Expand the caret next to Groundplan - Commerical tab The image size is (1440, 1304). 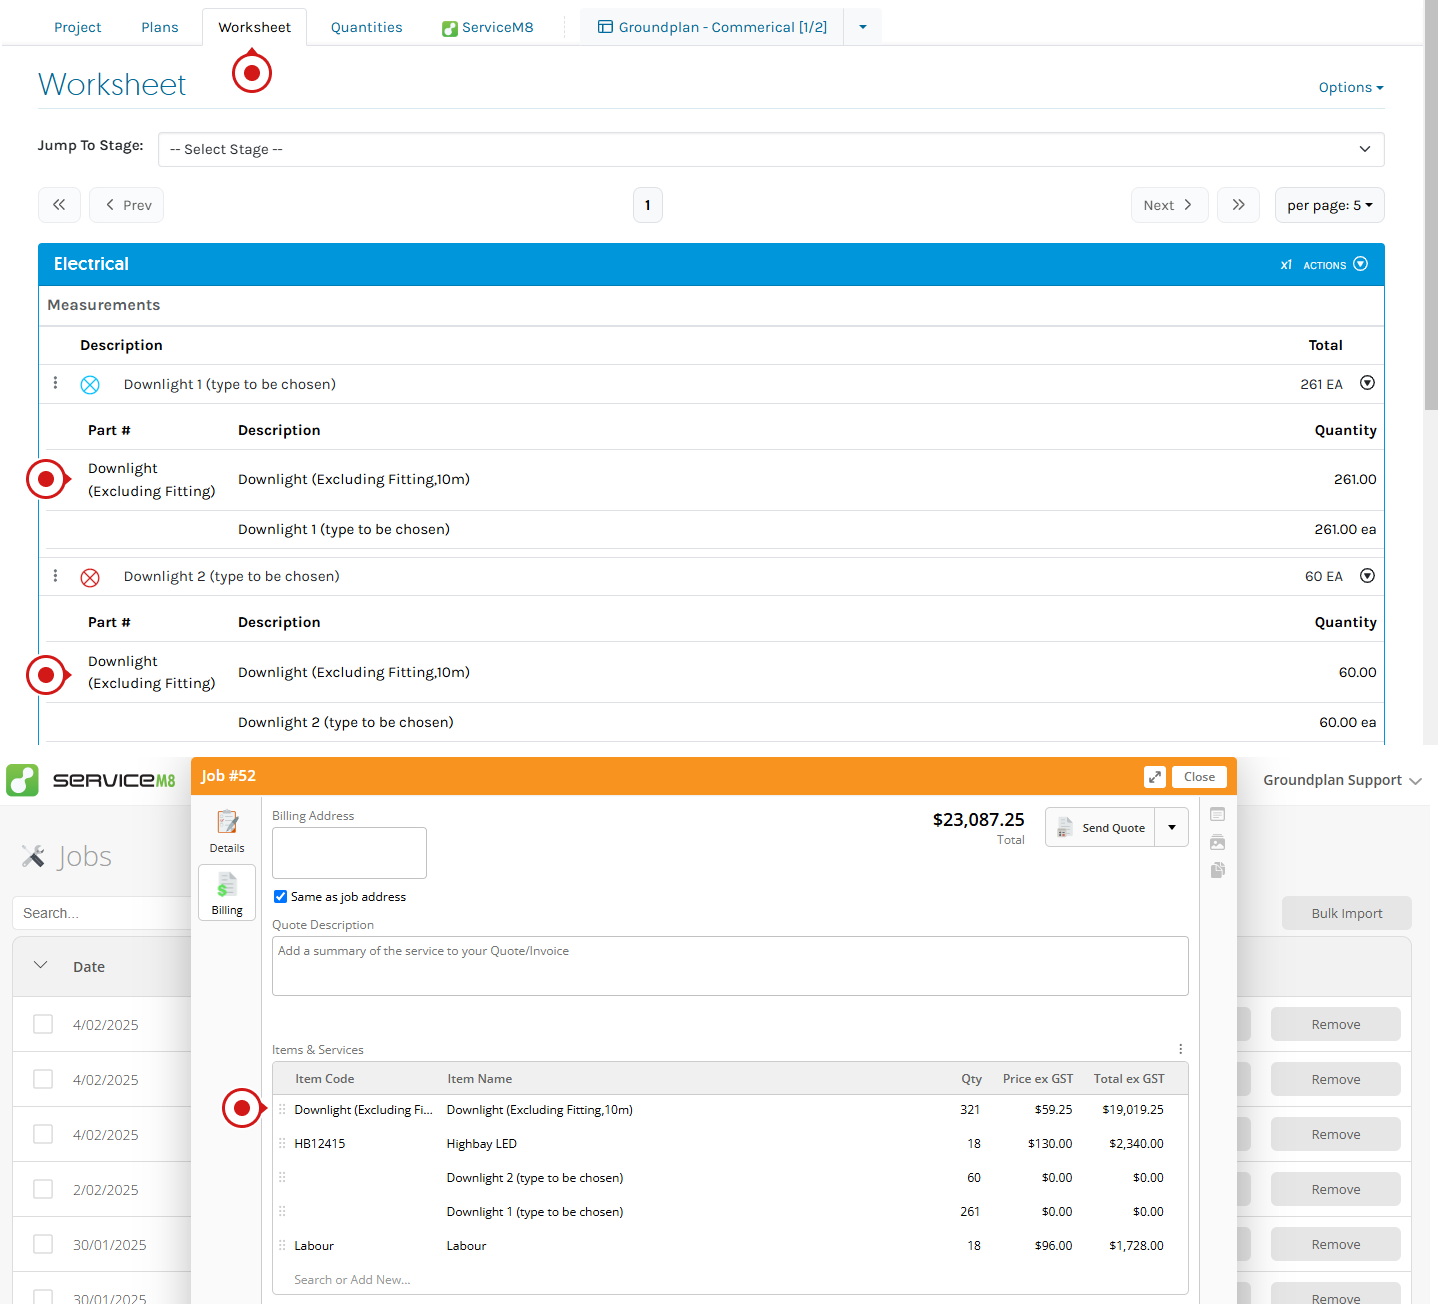863,27
